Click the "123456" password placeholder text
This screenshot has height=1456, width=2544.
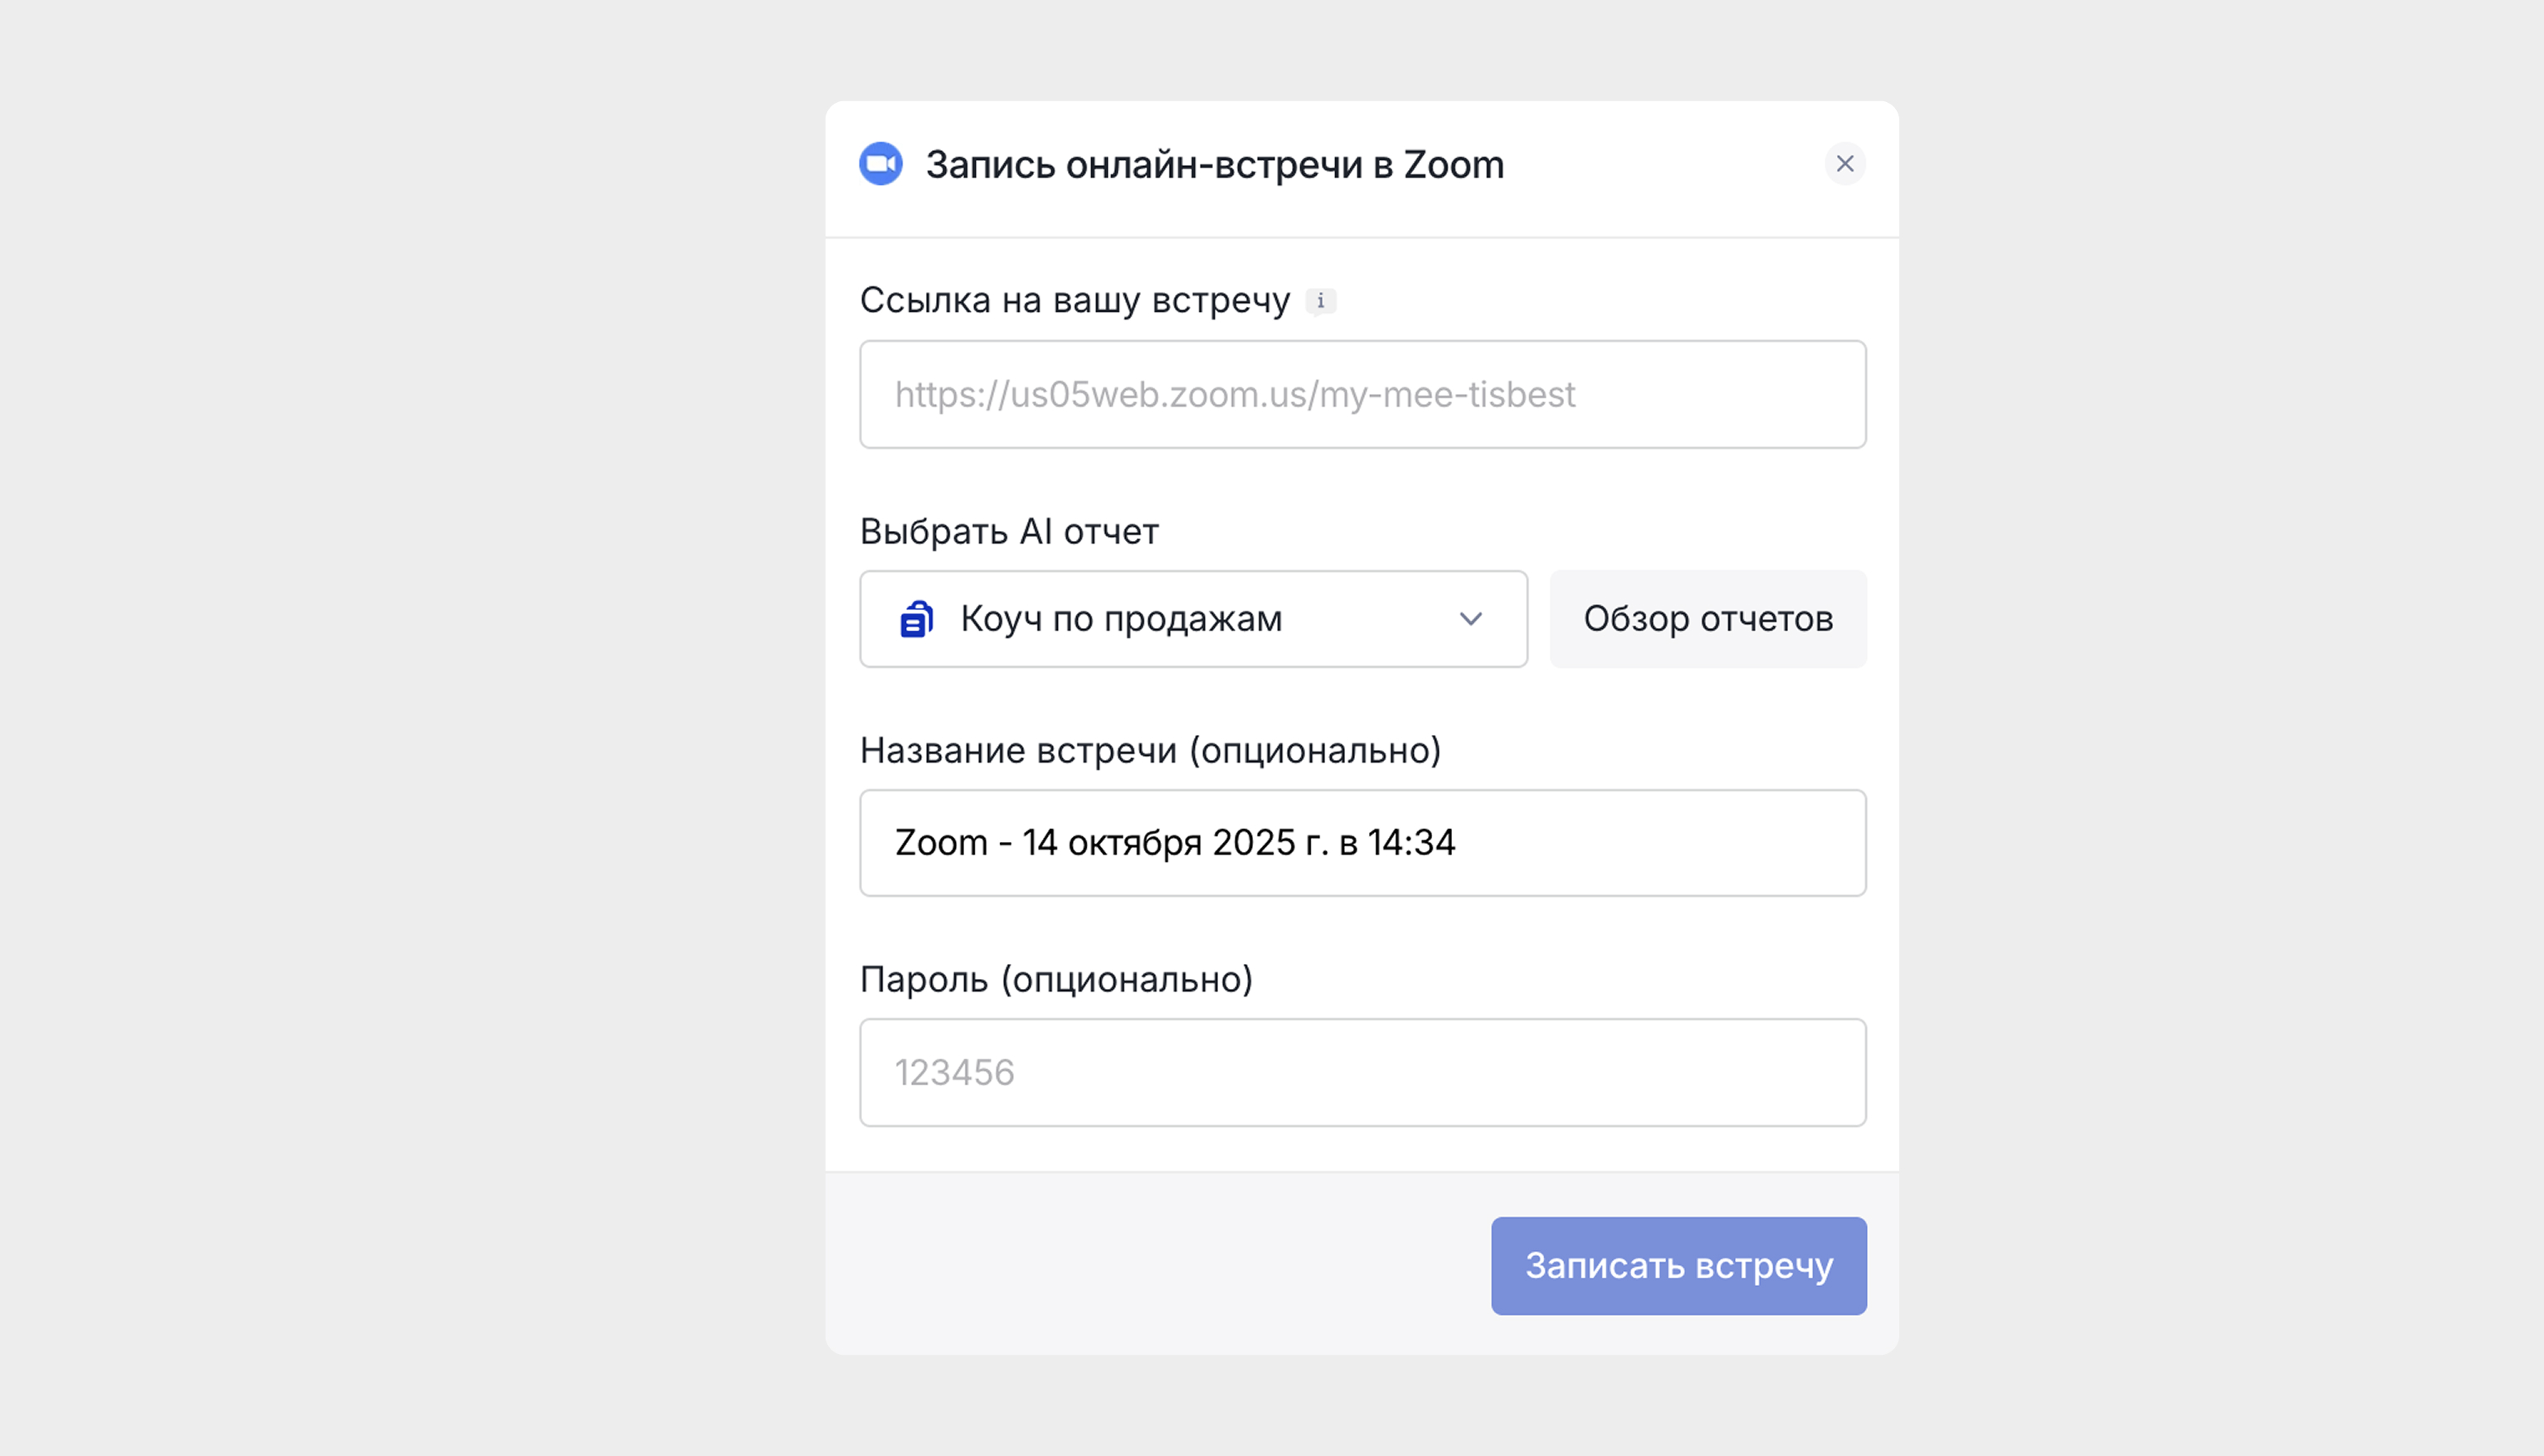click(x=954, y=1073)
